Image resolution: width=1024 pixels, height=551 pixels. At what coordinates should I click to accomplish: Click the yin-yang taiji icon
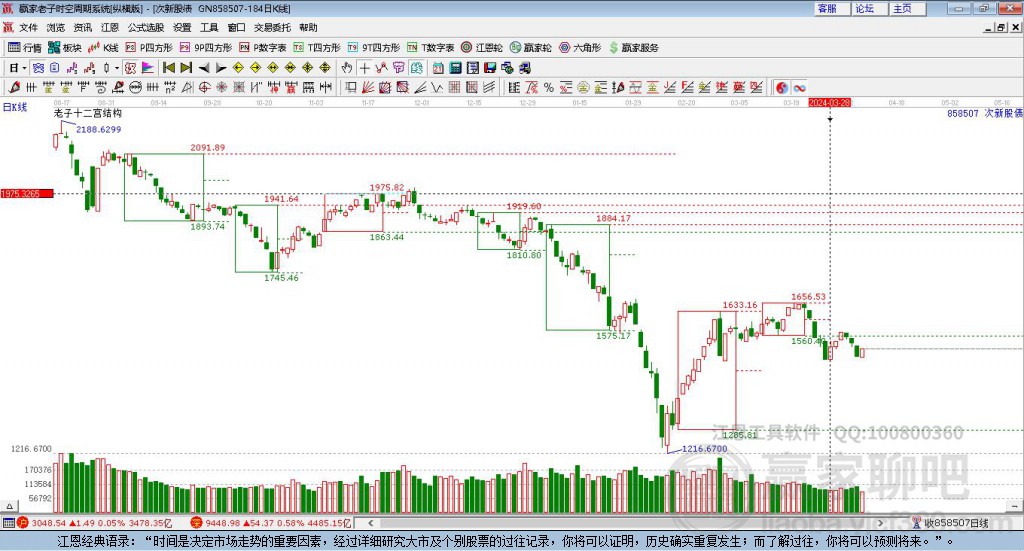click(x=781, y=87)
